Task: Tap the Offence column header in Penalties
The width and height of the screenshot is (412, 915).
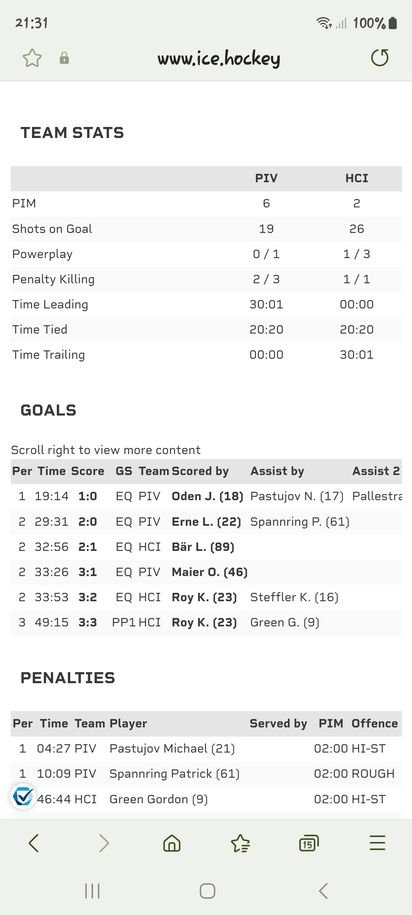Action: pyautogui.click(x=375, y=723)
